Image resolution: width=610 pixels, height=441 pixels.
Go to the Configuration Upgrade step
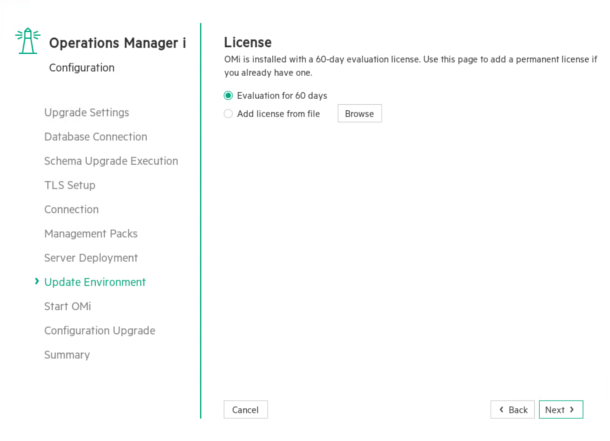[100, 331]
